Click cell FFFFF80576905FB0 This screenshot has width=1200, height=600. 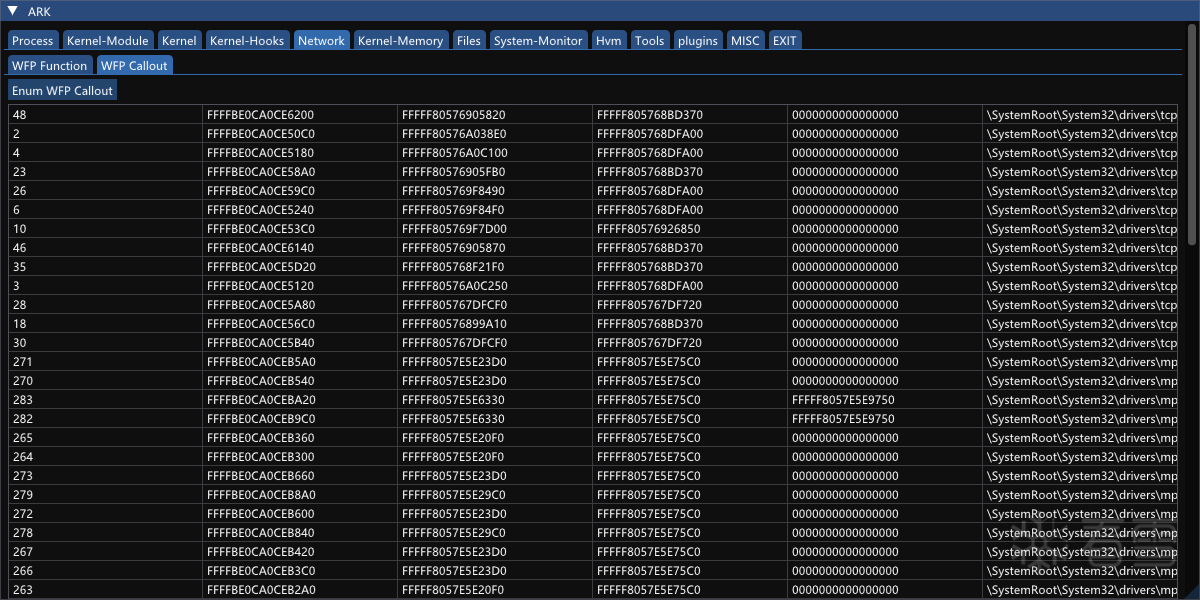pos(495,172)
